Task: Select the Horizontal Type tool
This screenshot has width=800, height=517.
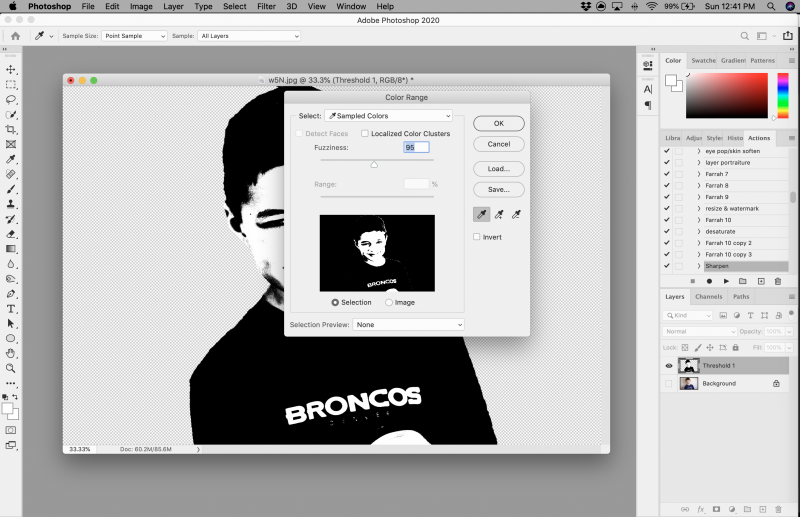Action: [11, 309]
